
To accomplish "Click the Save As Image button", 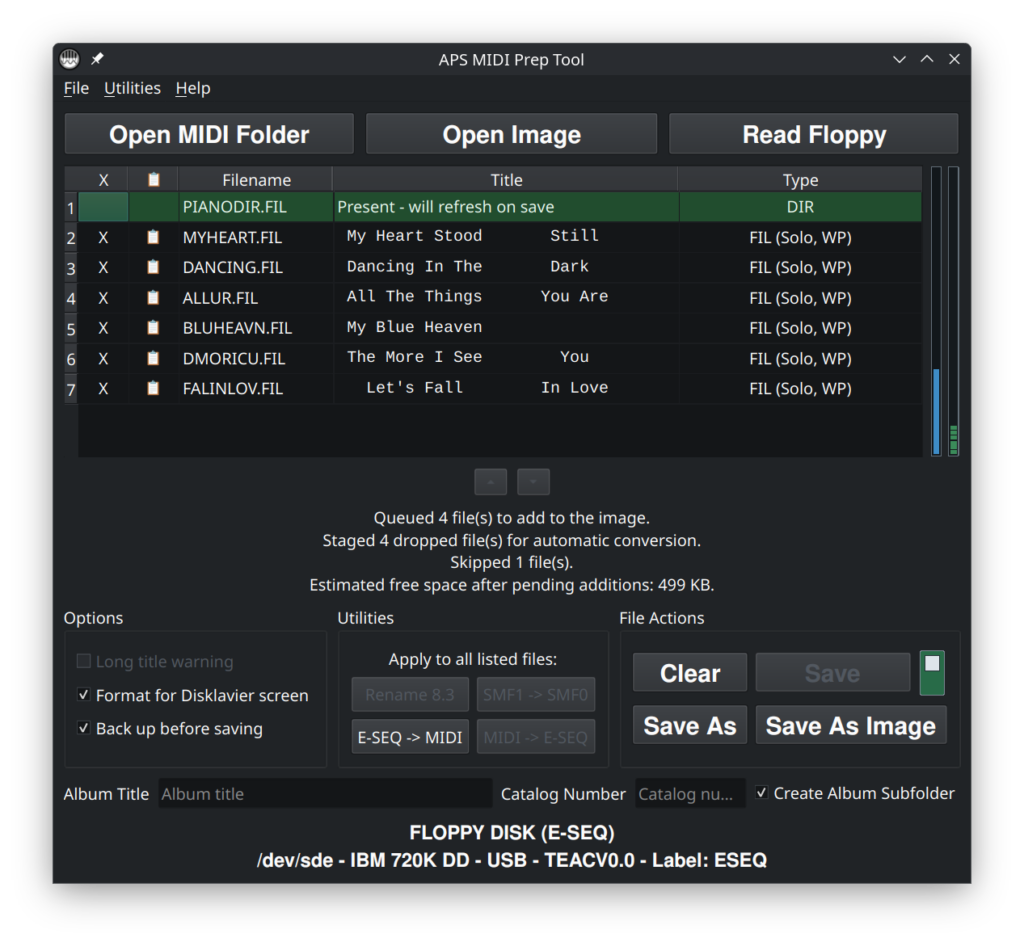I will click(851, 725).
